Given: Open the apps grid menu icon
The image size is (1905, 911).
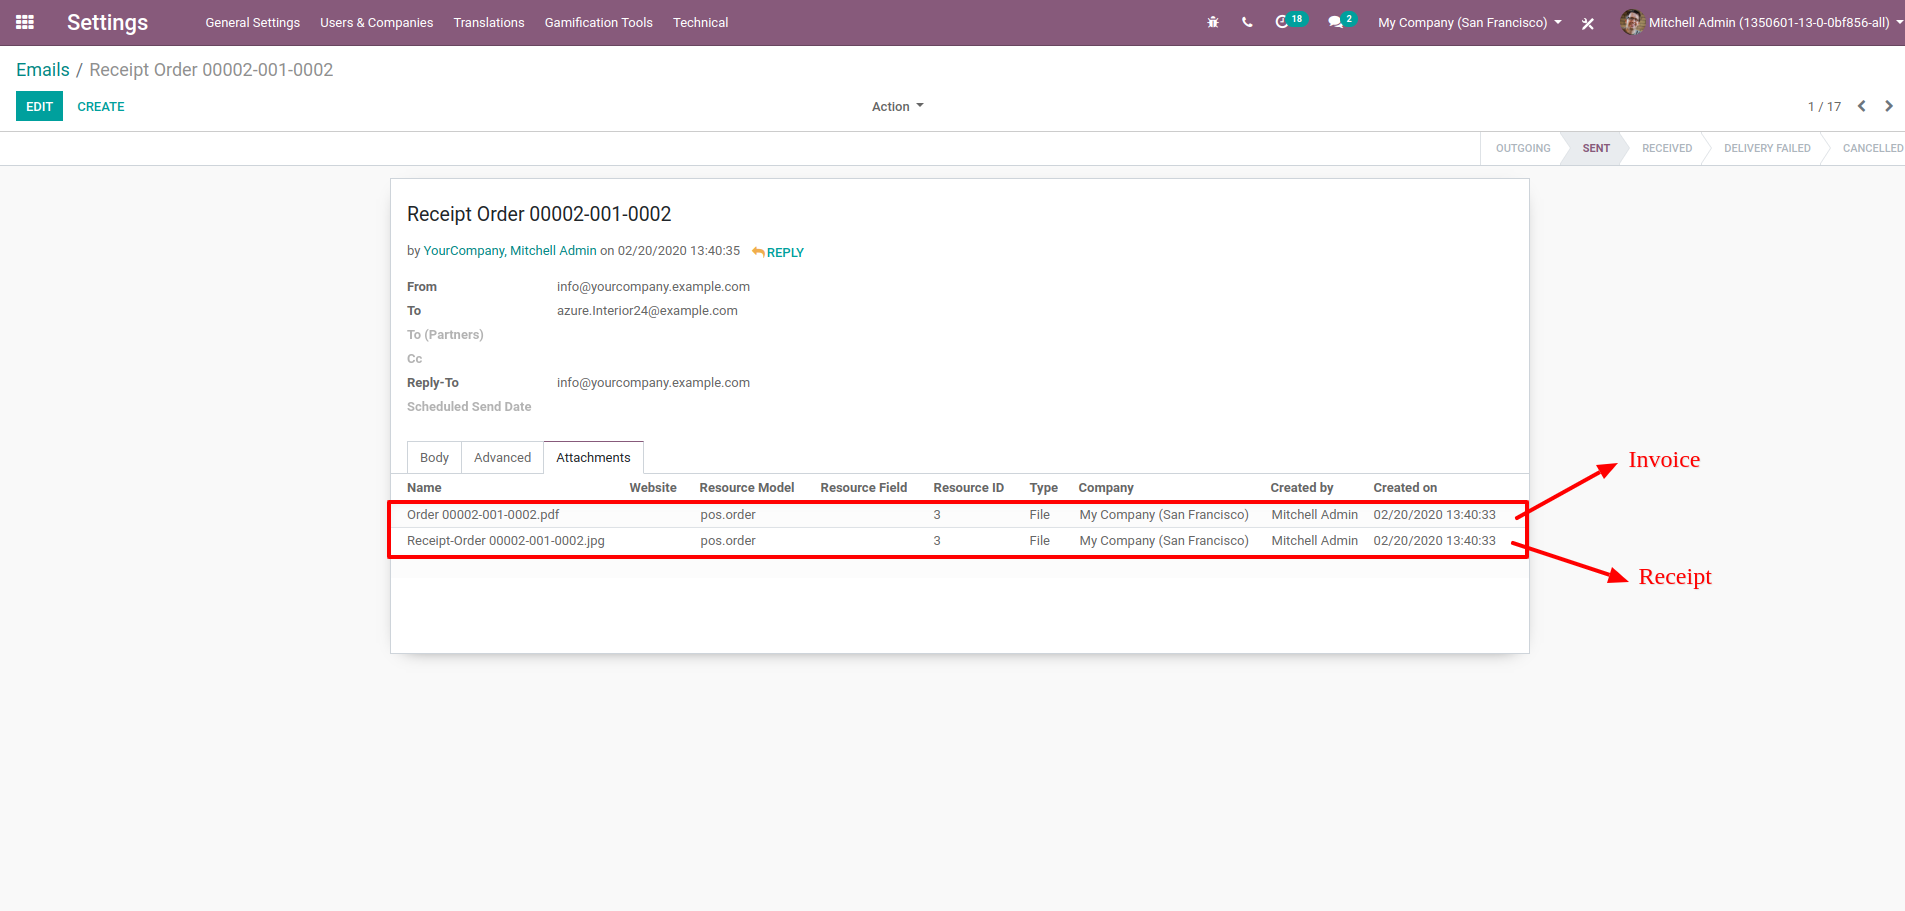Looking at the screenshot, I should (x=25, y=22).
